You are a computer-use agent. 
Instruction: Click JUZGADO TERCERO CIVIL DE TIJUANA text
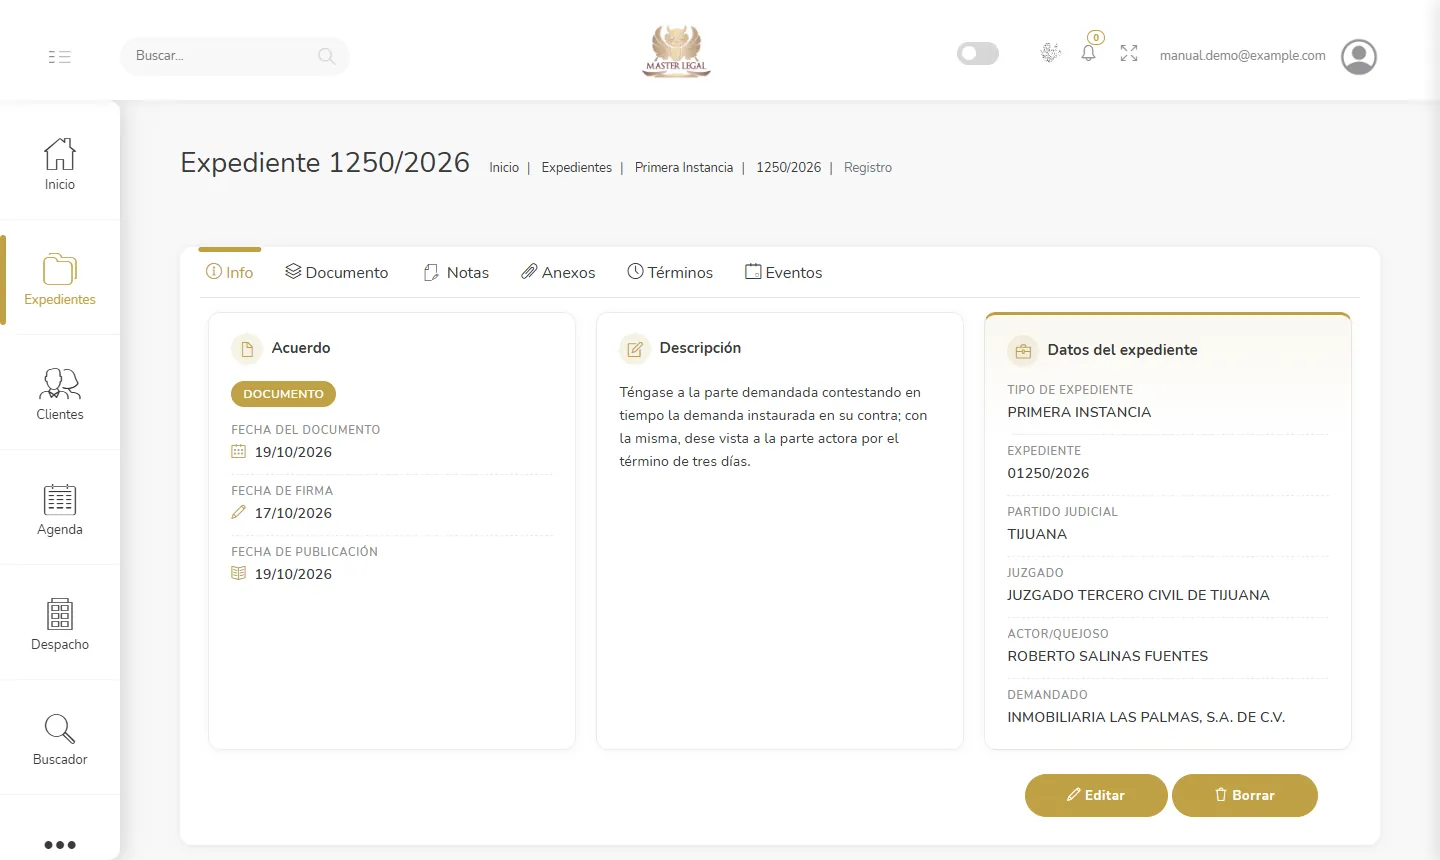1138,595
